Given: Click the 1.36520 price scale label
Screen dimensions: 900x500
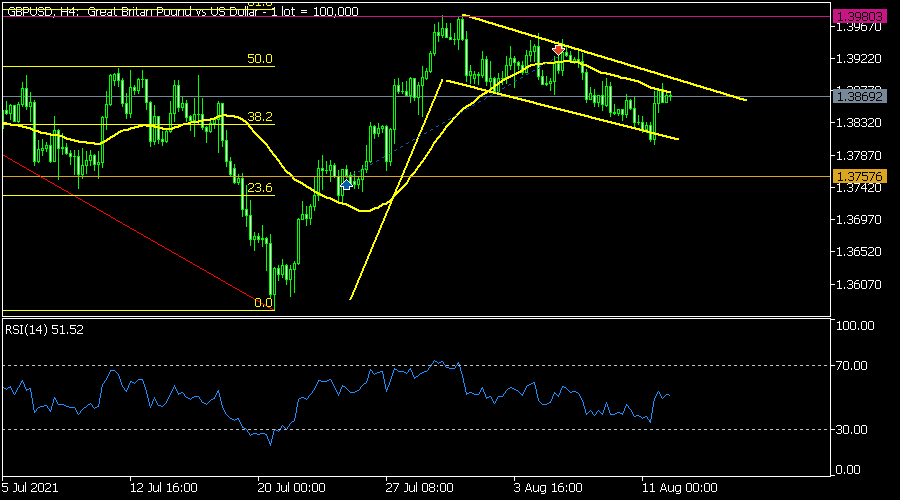Looking at the screenshot, I should [x=859, y=252].
